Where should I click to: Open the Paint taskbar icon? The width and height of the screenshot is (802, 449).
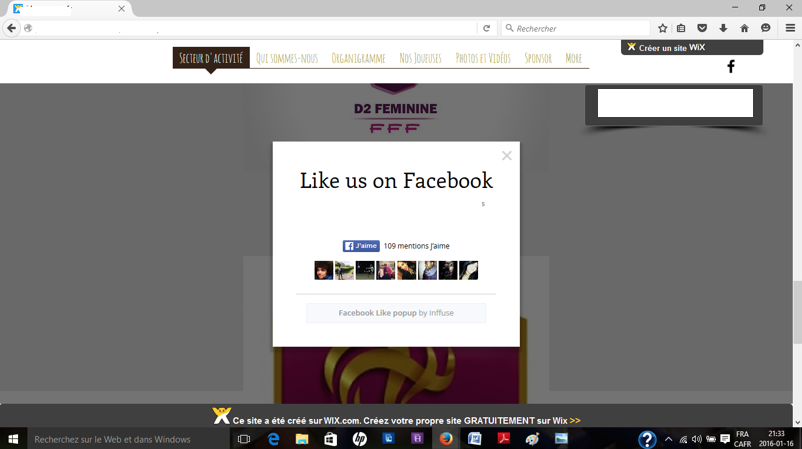pyautogui.click(x=532, y=439)
